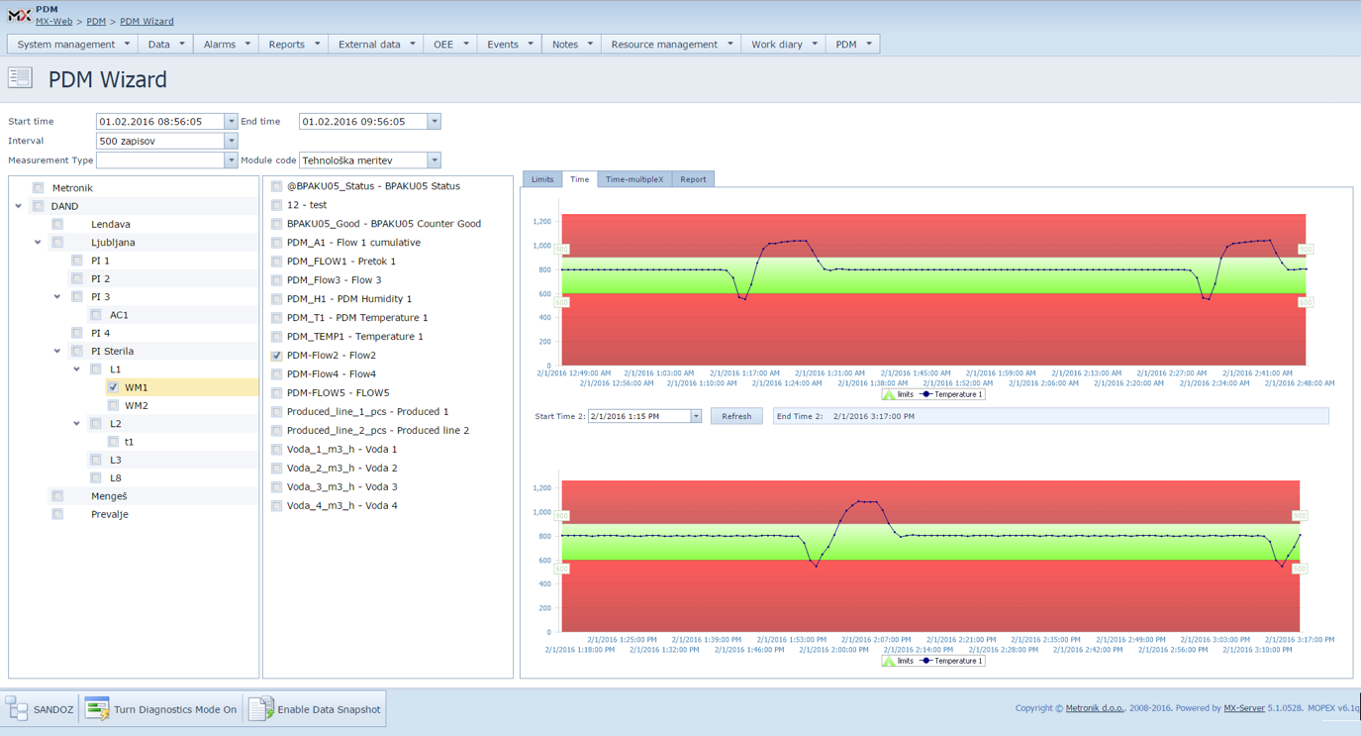Viewport: 1361px width, 736px height.
Task: Collapse the PI 3 tree node
Action: coord(58,297)
